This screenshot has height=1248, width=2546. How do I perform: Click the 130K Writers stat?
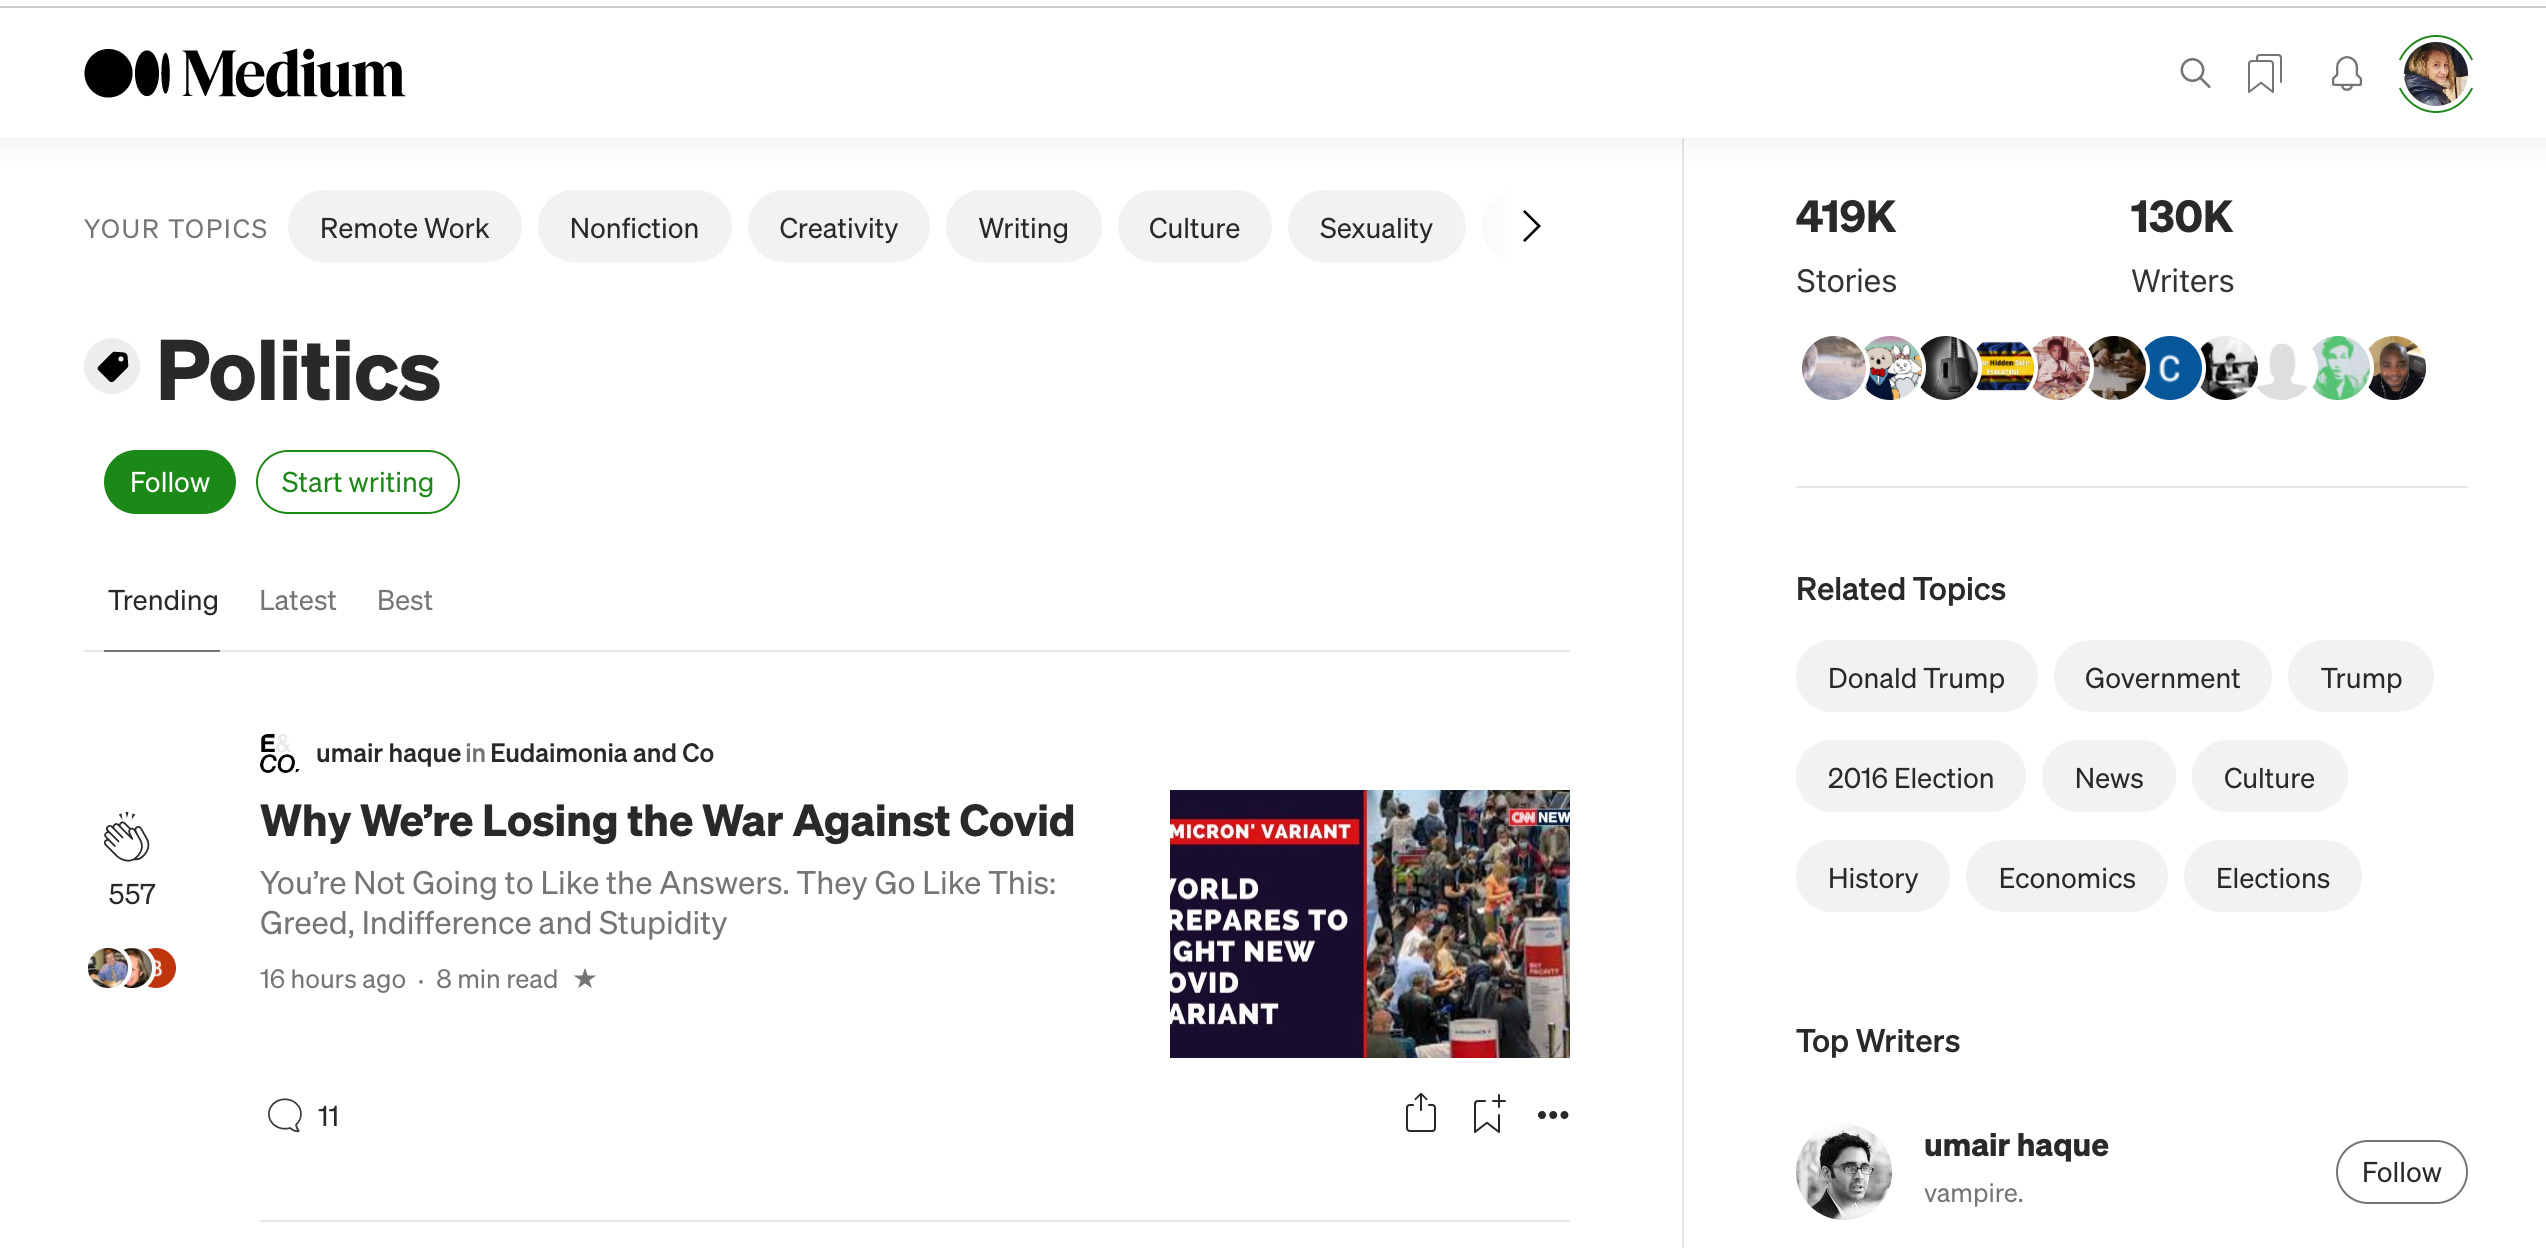point(2182,246)
